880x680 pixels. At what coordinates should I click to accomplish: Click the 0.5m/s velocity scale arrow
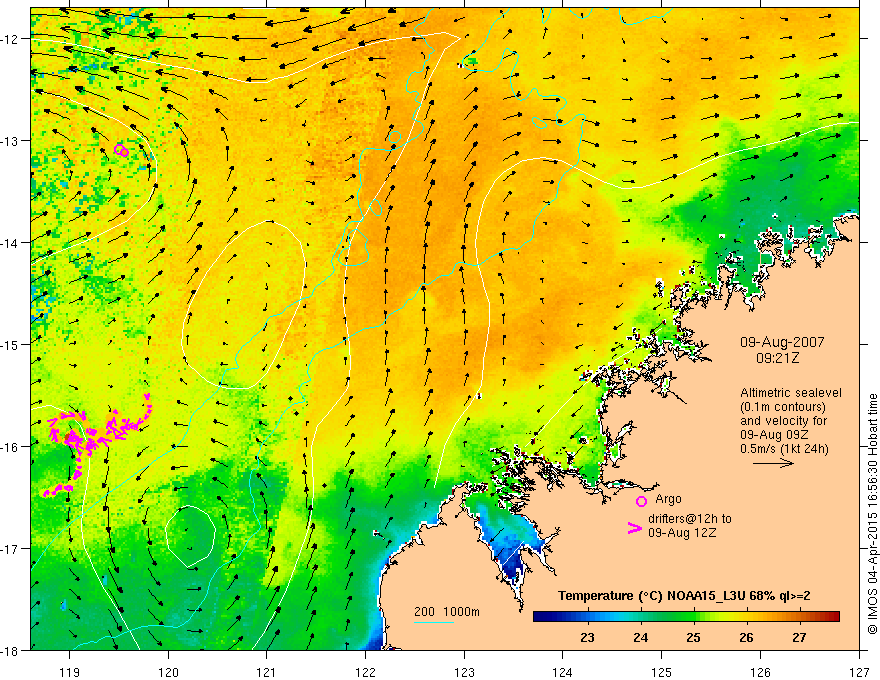tap(773, 463)
